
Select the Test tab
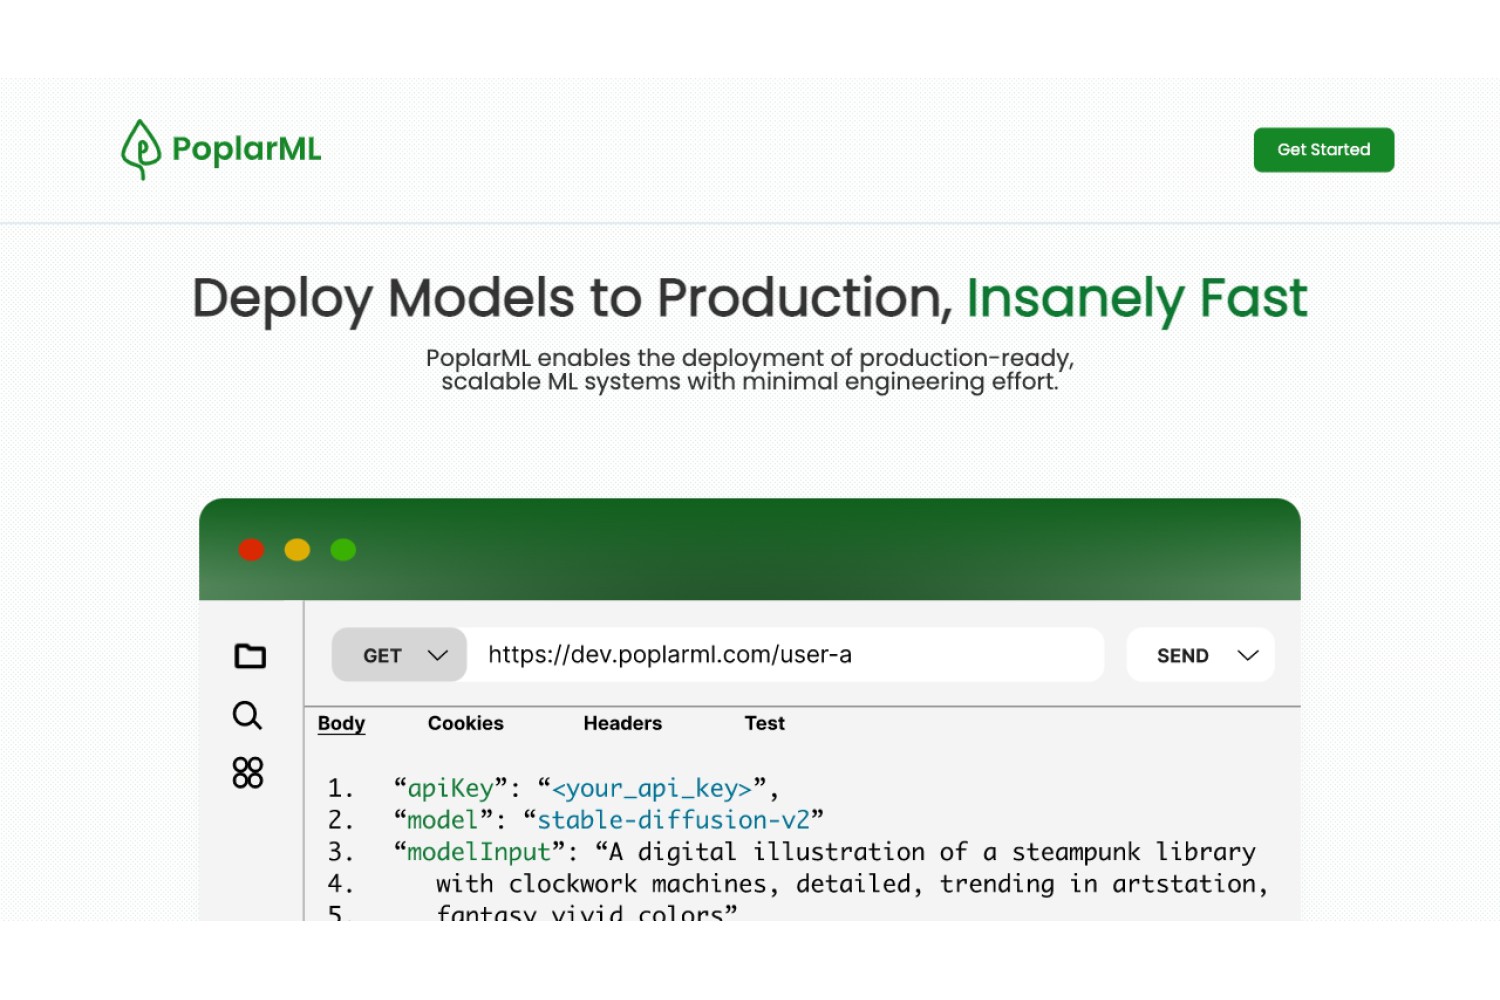[x=765, y=723]
